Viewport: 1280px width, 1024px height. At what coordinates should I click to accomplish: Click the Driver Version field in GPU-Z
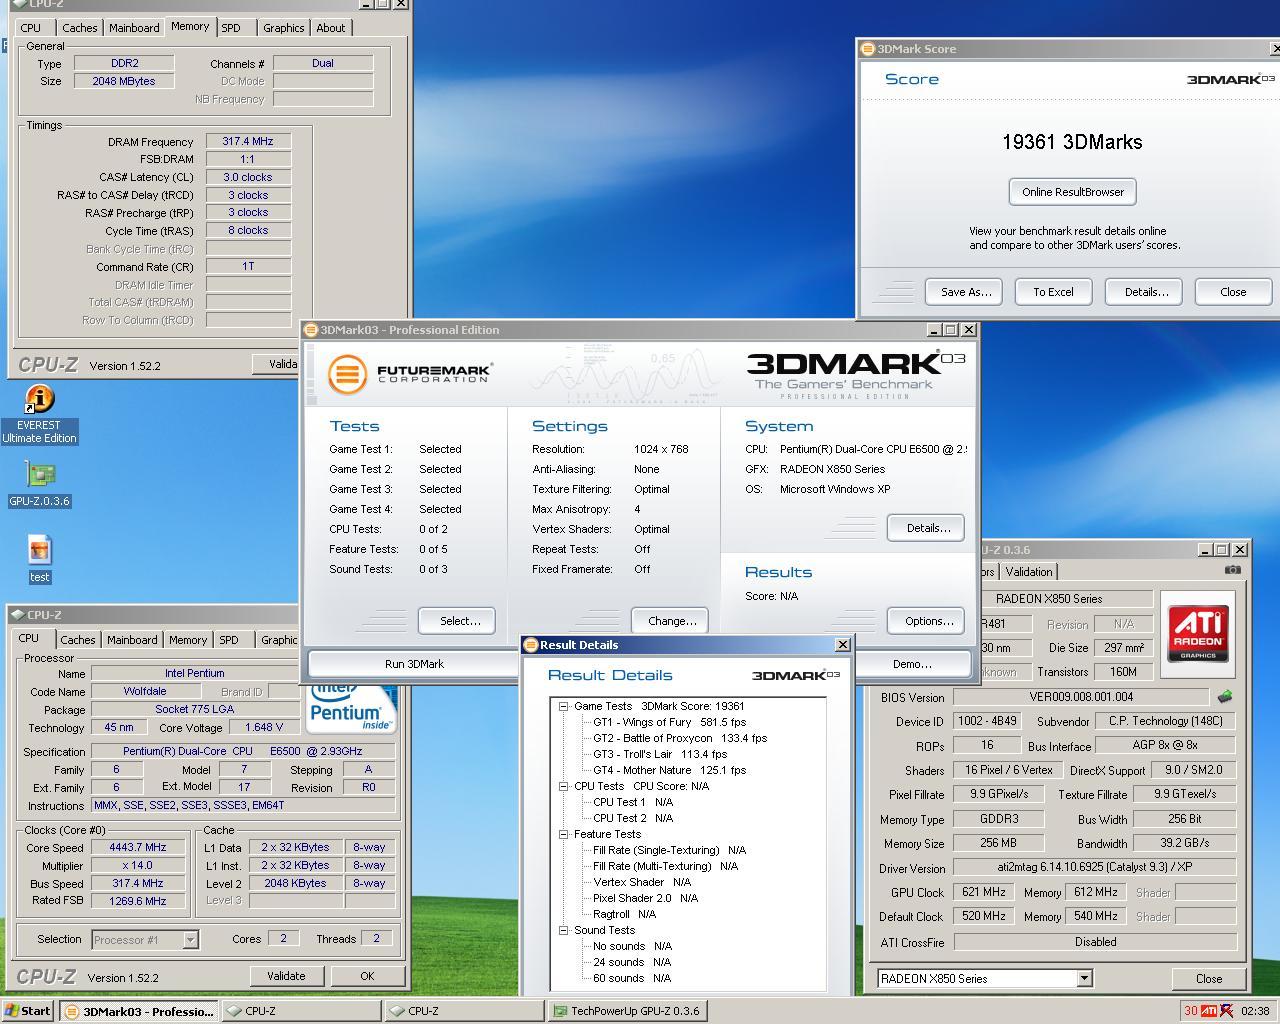click(x=1095, y=868)
